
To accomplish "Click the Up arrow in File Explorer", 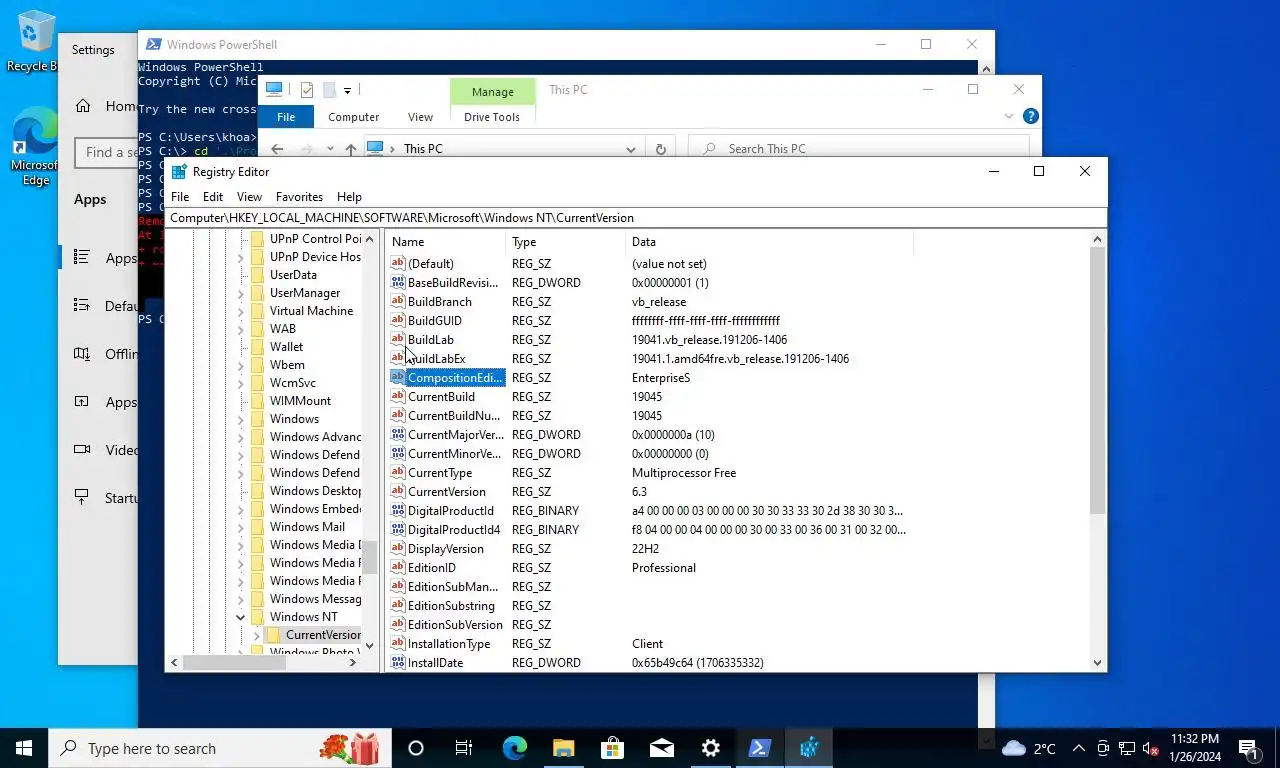I will point(350,149).
